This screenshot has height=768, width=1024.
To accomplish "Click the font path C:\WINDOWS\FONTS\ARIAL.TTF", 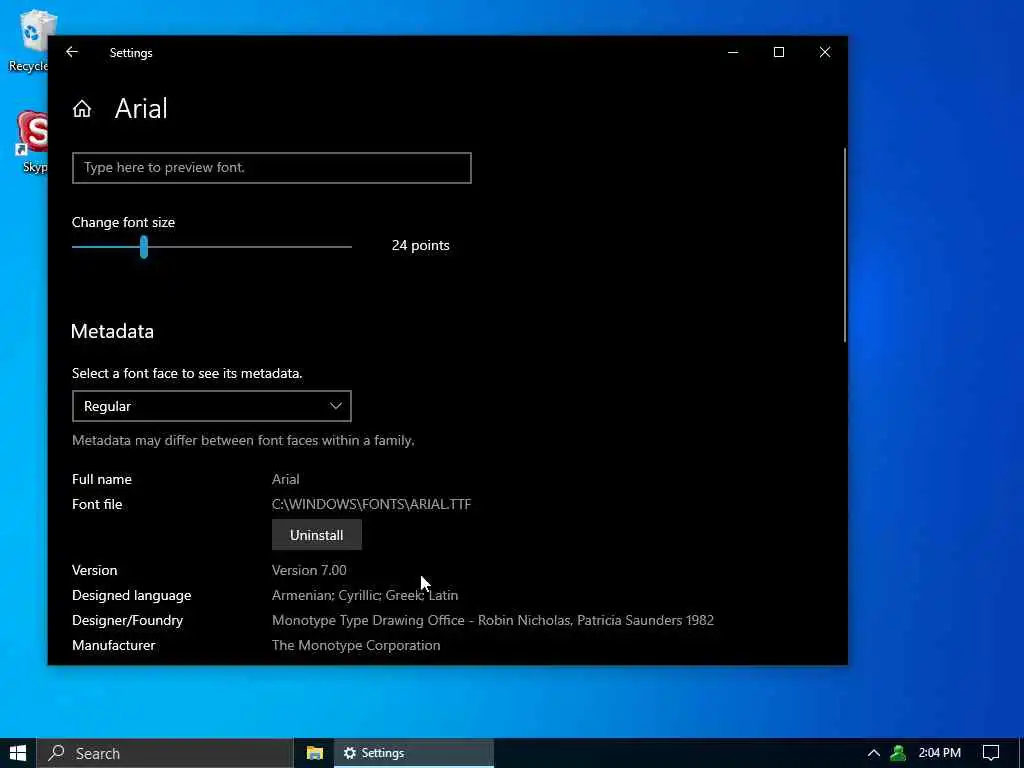I will click(x=372, y=504).
